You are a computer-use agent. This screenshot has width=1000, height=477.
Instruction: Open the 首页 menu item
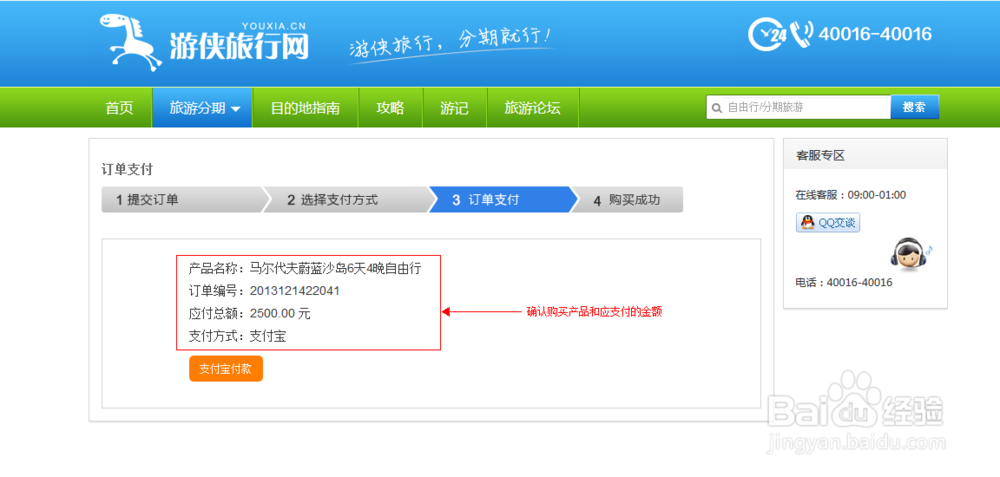pyautogui.click(x=120, y=108)
